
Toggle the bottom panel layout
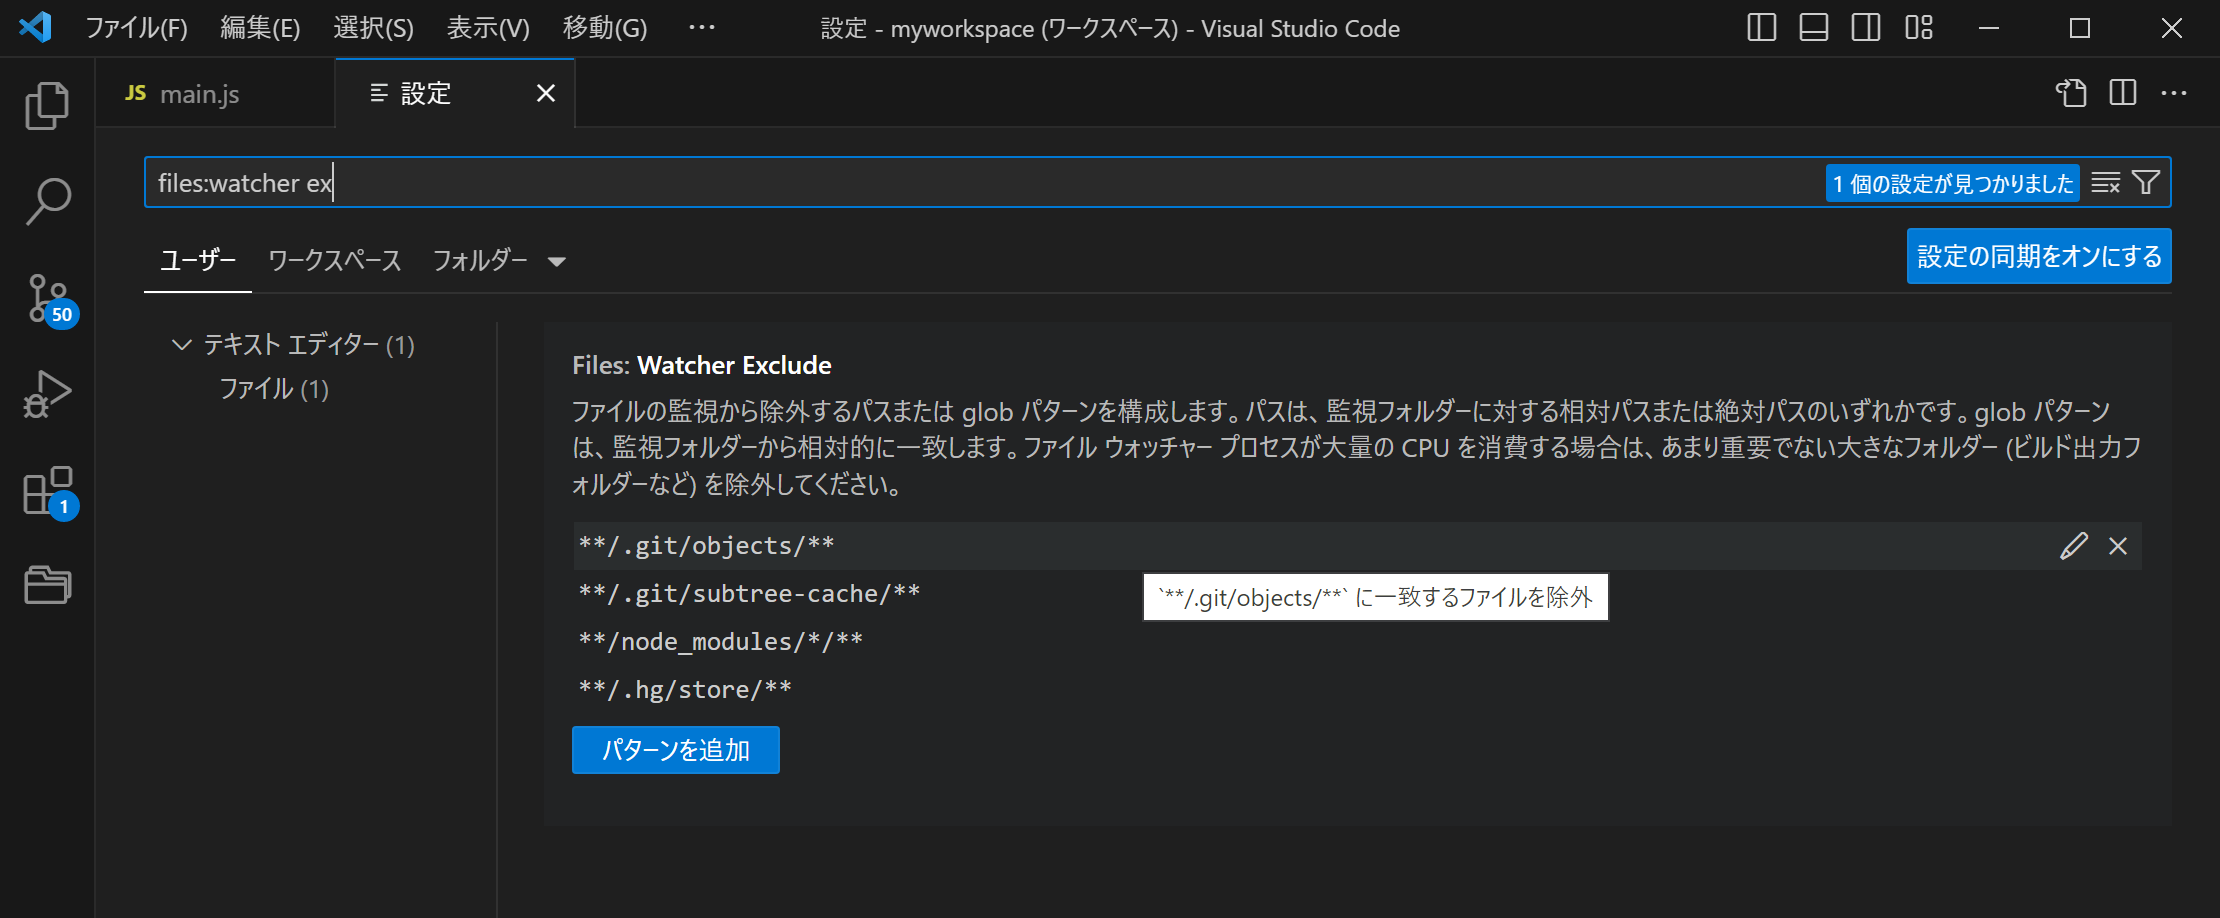click(x=1814, y=28)
